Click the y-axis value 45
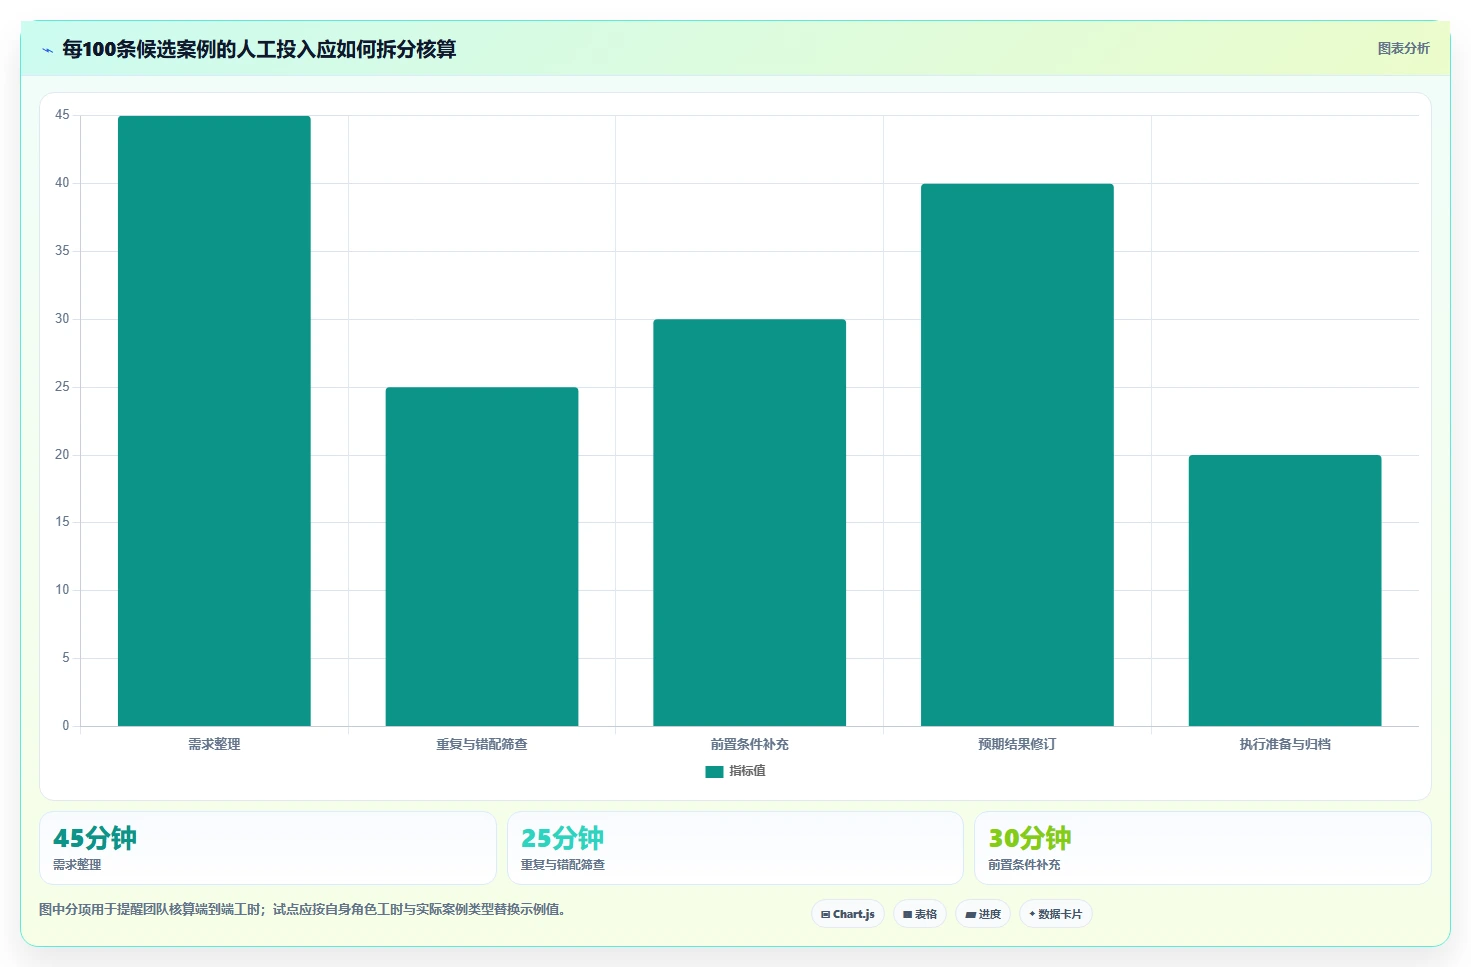Screen dimensions: 1471x967 click(x=62, y=115)
